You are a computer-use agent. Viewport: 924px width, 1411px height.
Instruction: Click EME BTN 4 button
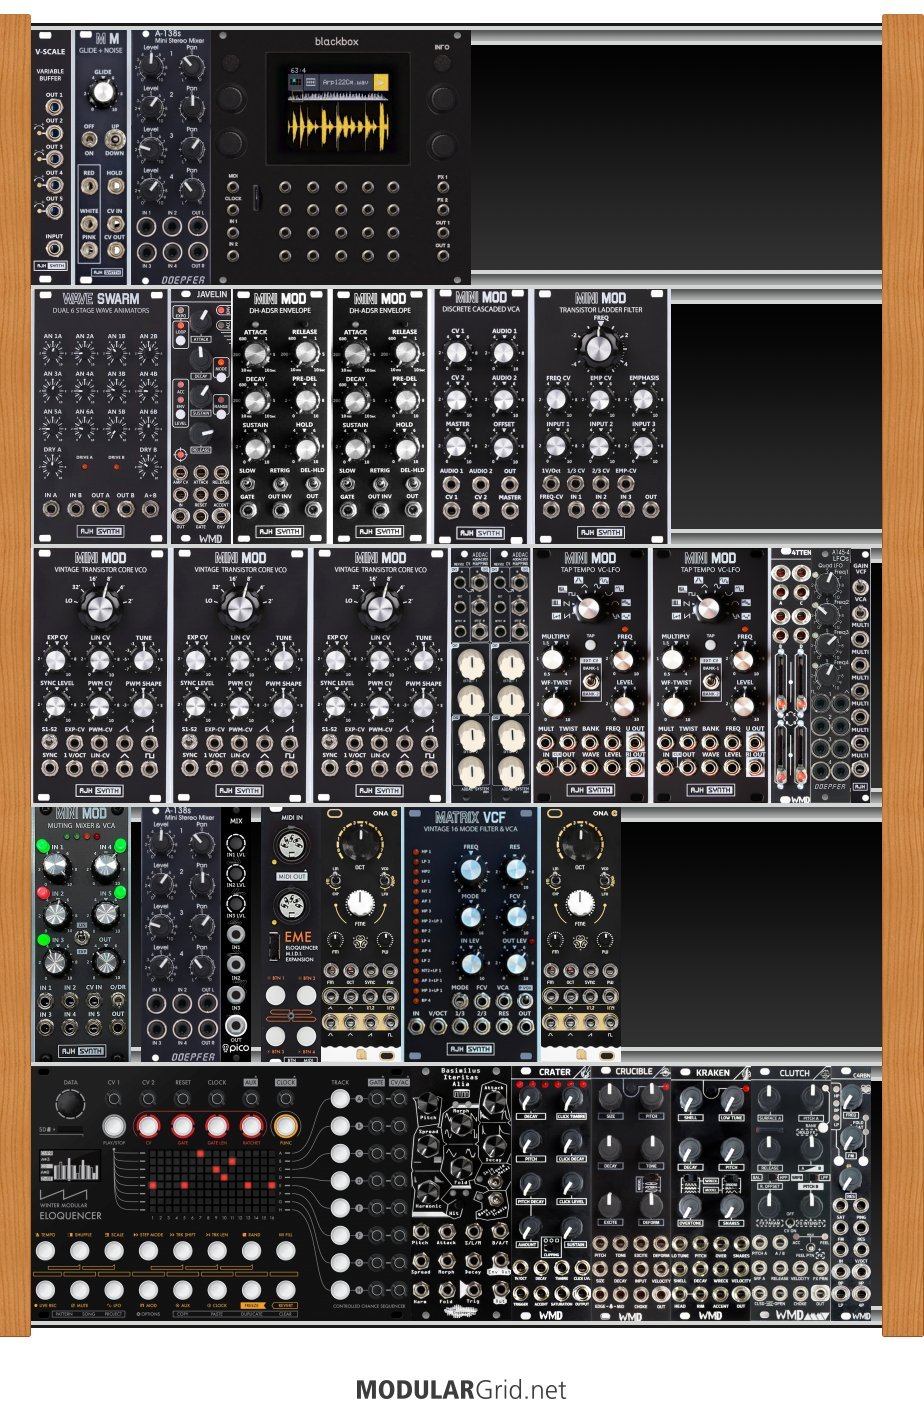pyautogui.click(x=306, y=1036)
